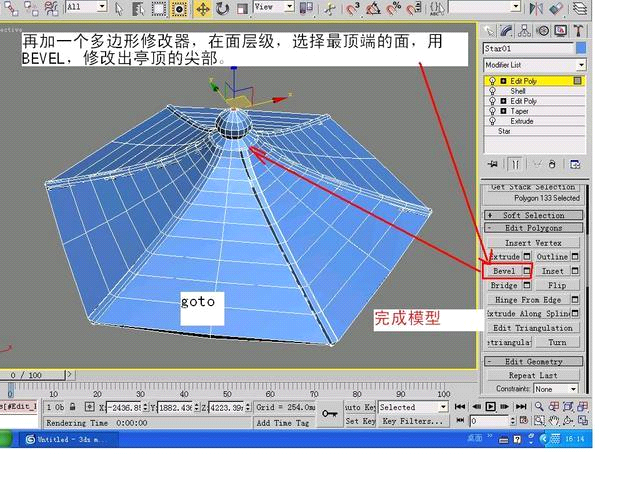640x480 pixels.
Task: Click the time slider 0 / 100
Action: pos(33,375)
